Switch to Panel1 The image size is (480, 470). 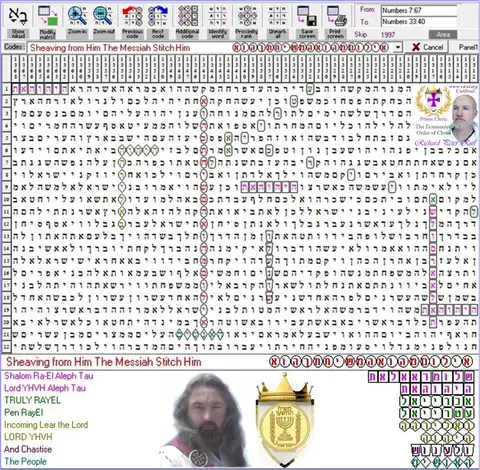(468, 47)
